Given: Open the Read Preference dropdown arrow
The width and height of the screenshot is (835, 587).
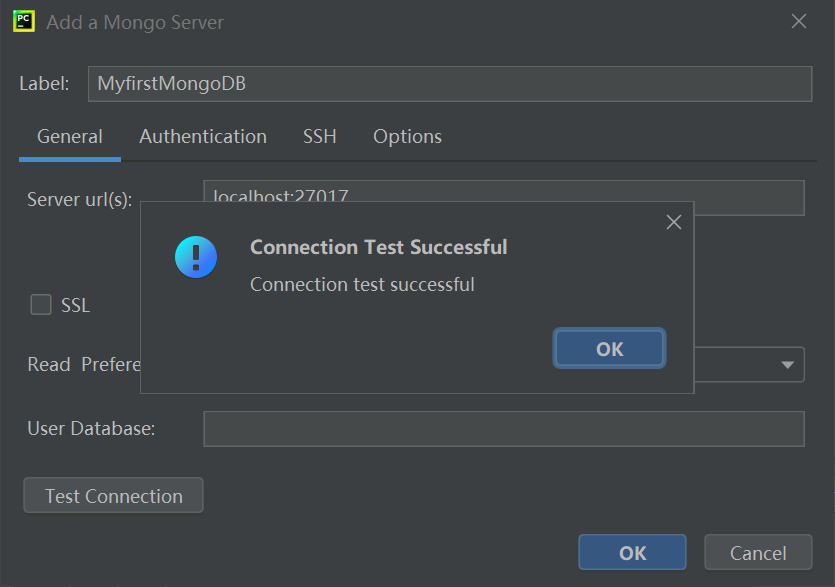Looking at the screenshot, I should 786,364.
